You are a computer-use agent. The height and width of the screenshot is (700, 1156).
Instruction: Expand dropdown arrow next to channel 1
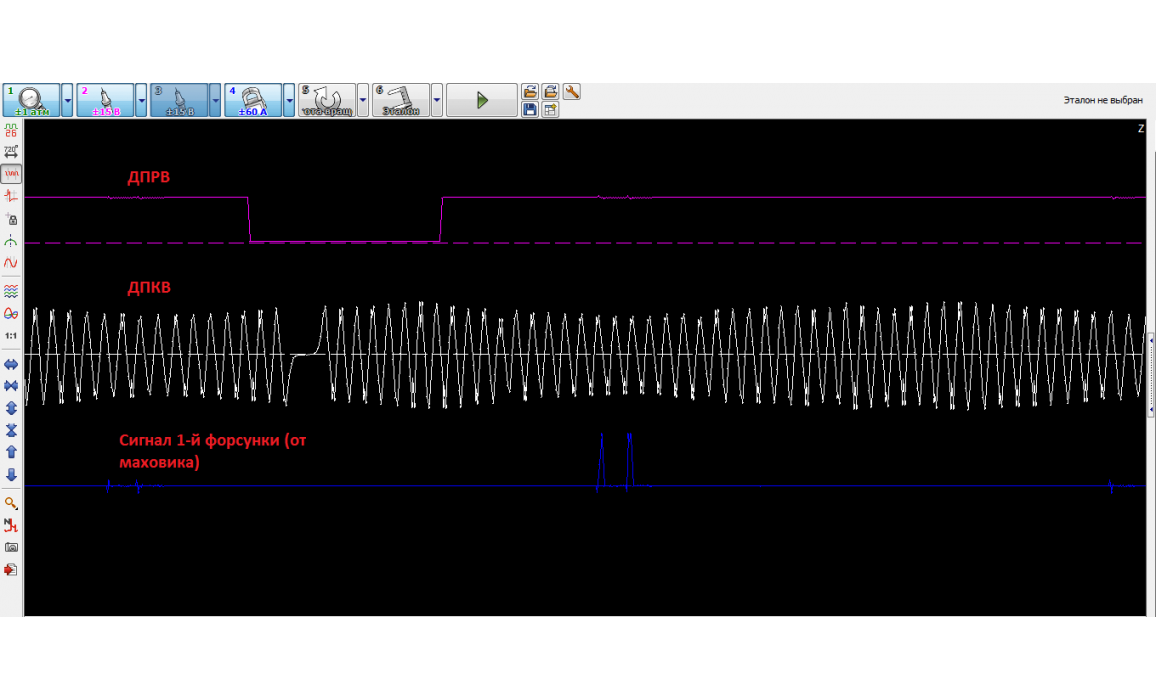pyautogui.click(x=67, y=100)
